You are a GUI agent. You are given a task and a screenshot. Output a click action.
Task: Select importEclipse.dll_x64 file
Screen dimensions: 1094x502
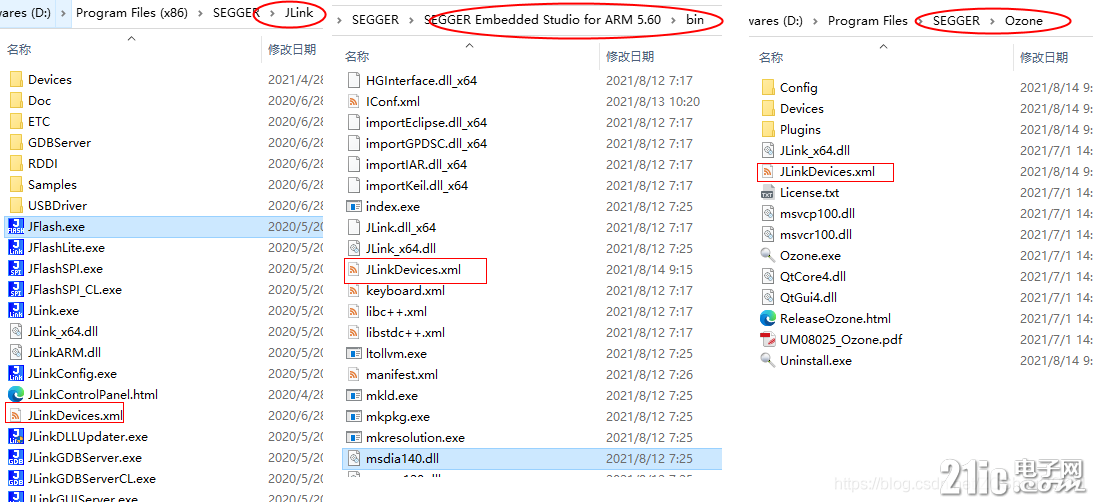tap(426, 123)
